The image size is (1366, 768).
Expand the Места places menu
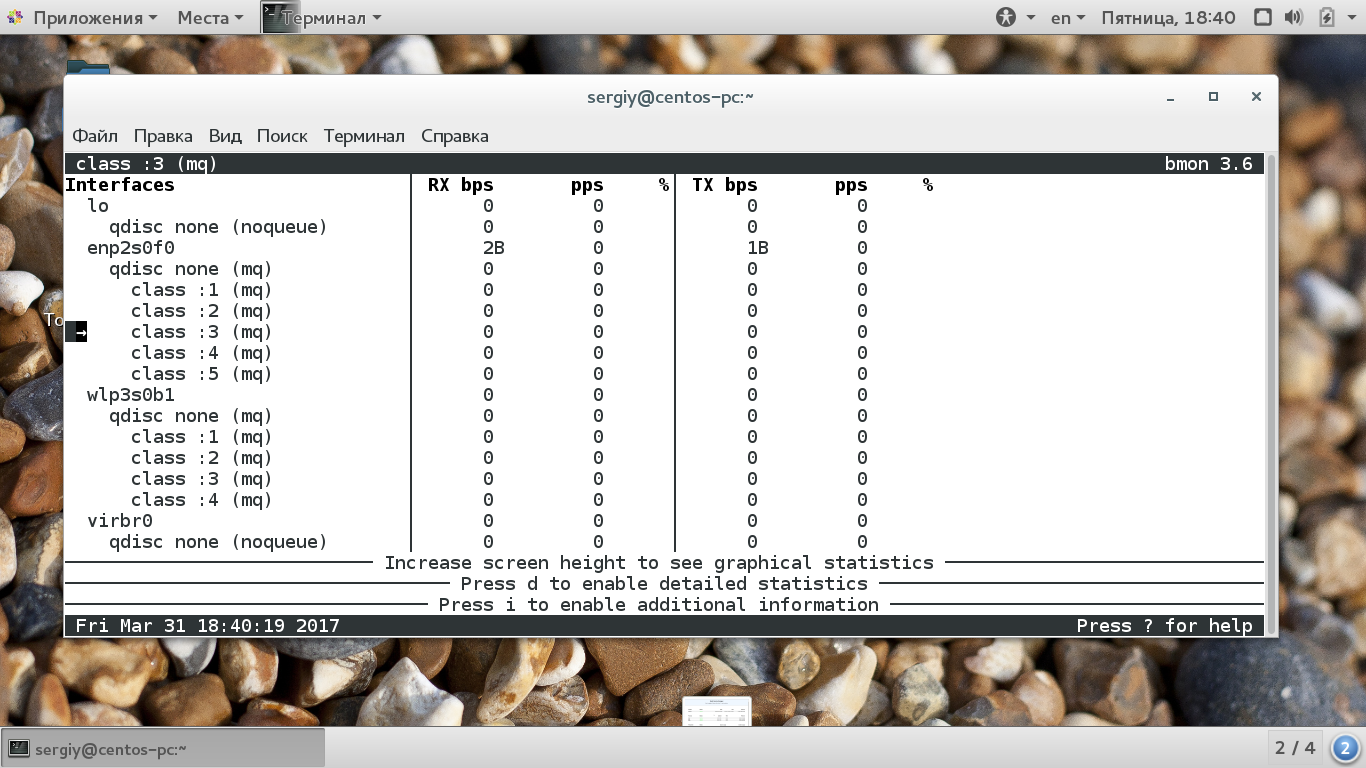click(x=210, y=17)
